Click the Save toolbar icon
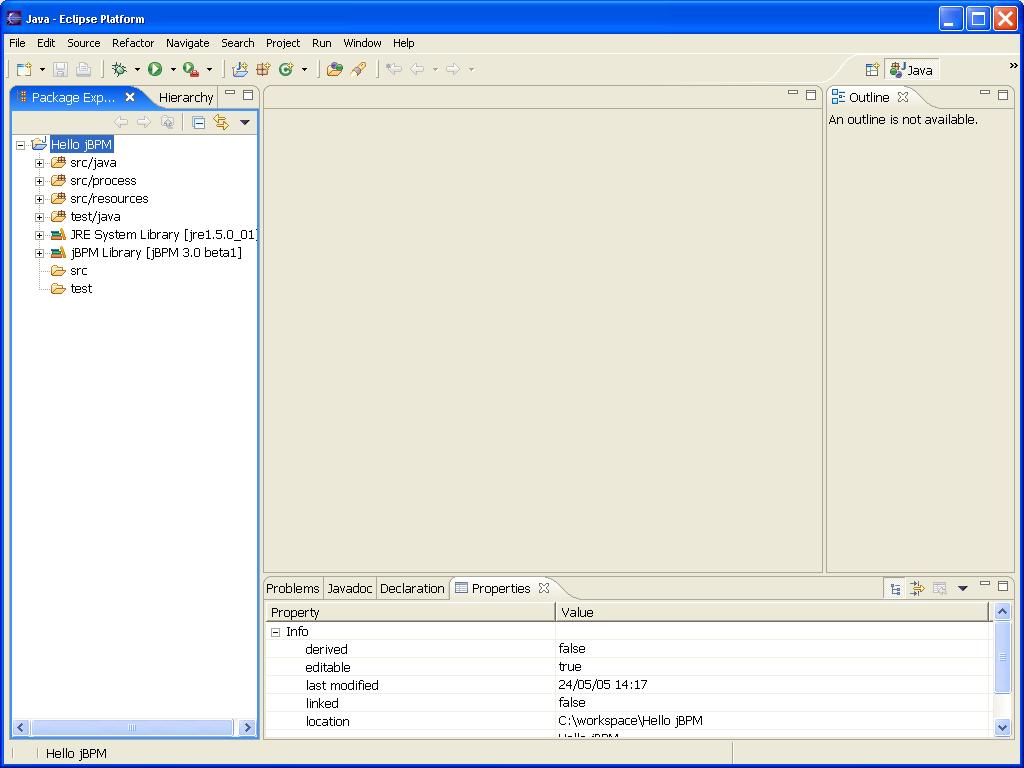This screenshot has width=1024, height=768. click(x=60, y=69)
